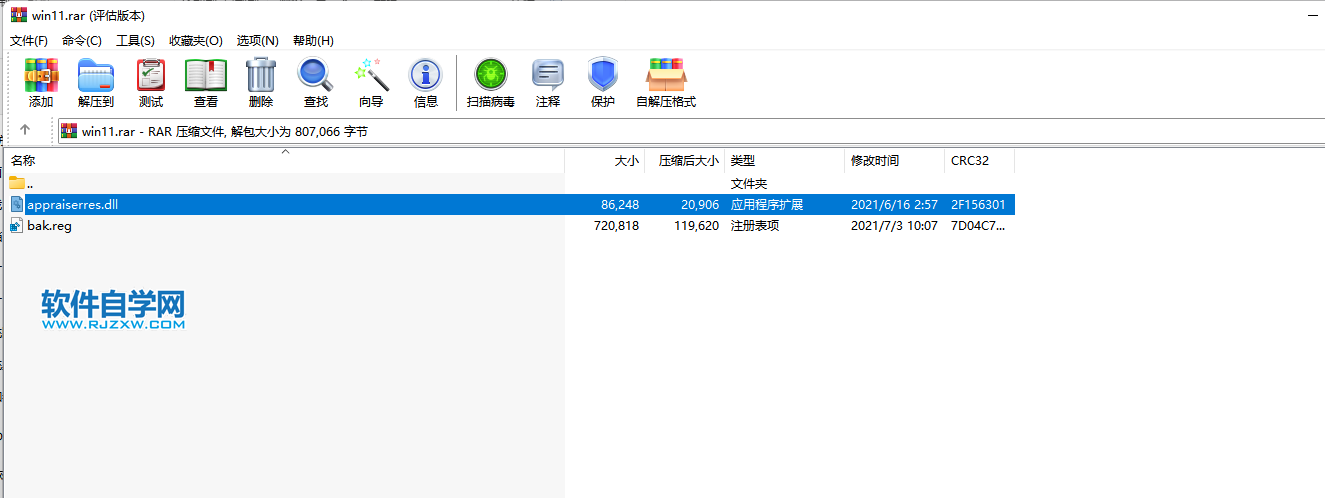This screenshot has width=1325, height=498.
Task: Select the bak.reg file name
Action: pos(49,225)
